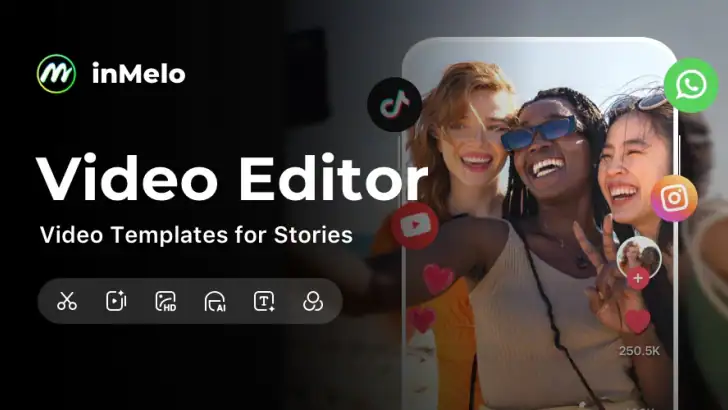
Task: Tap the Instagram gradient icon
Action: pyautogui.click(x=674, y=198)
